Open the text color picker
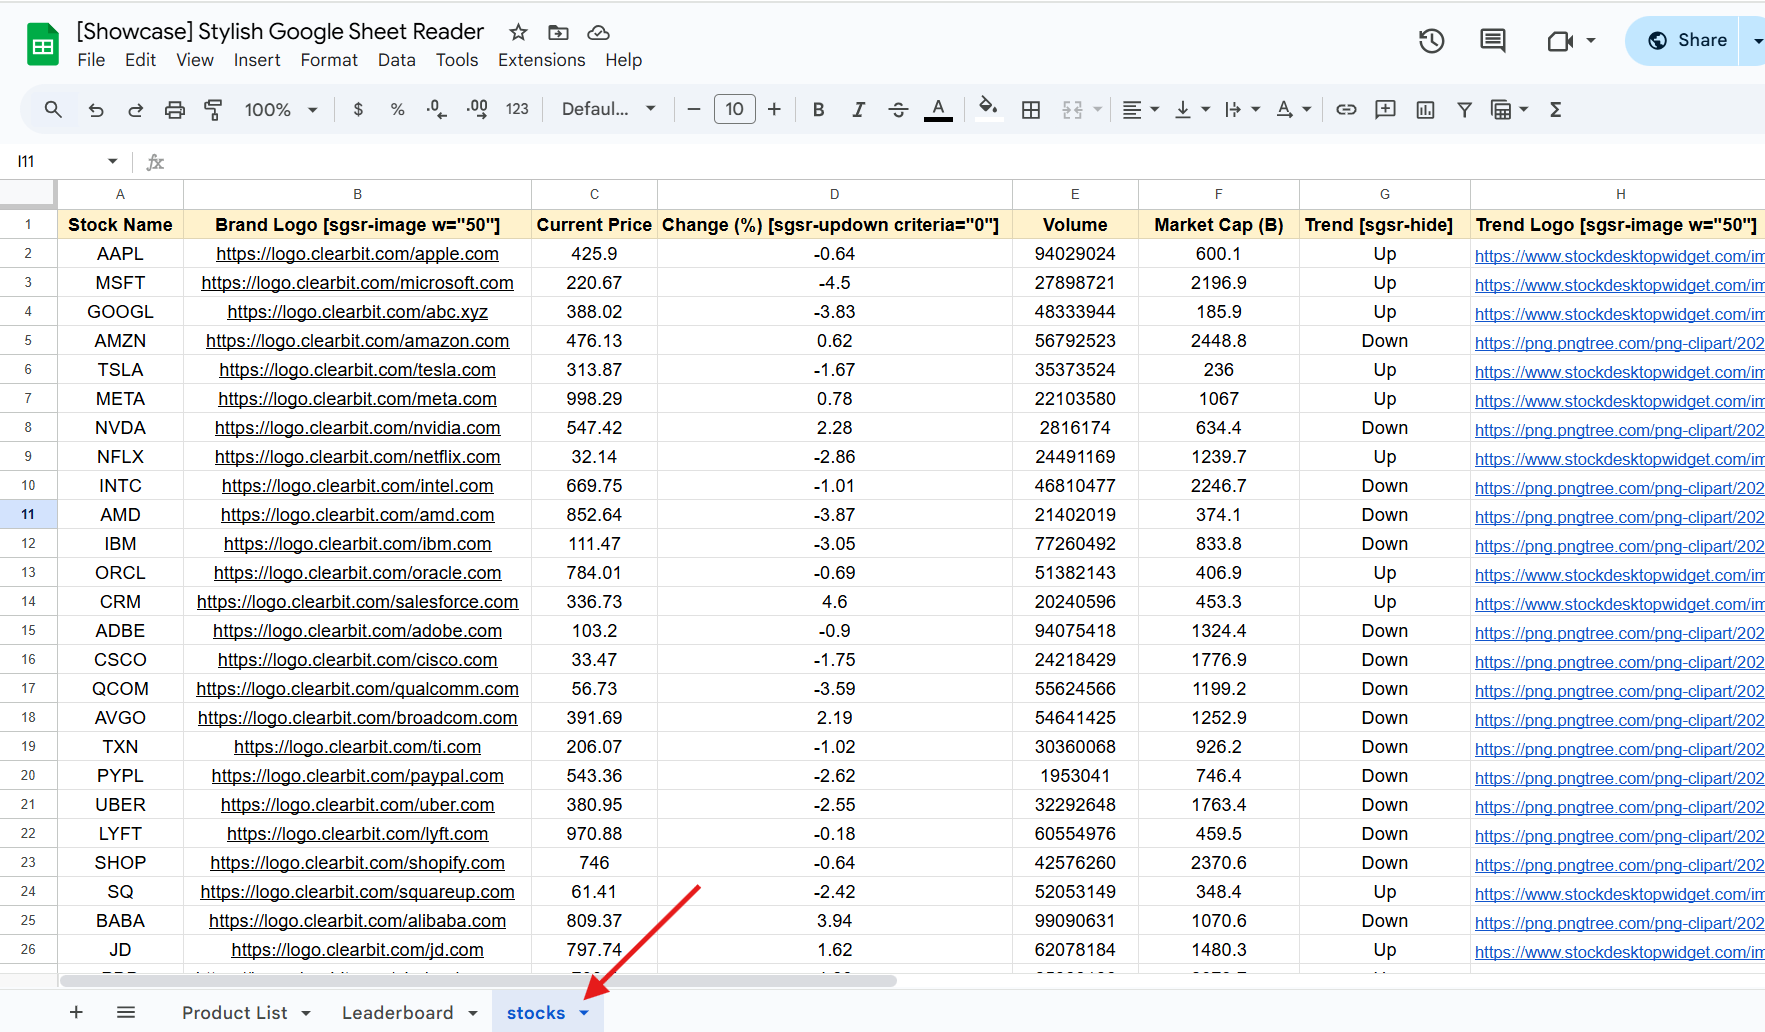 tap(938, 109)
